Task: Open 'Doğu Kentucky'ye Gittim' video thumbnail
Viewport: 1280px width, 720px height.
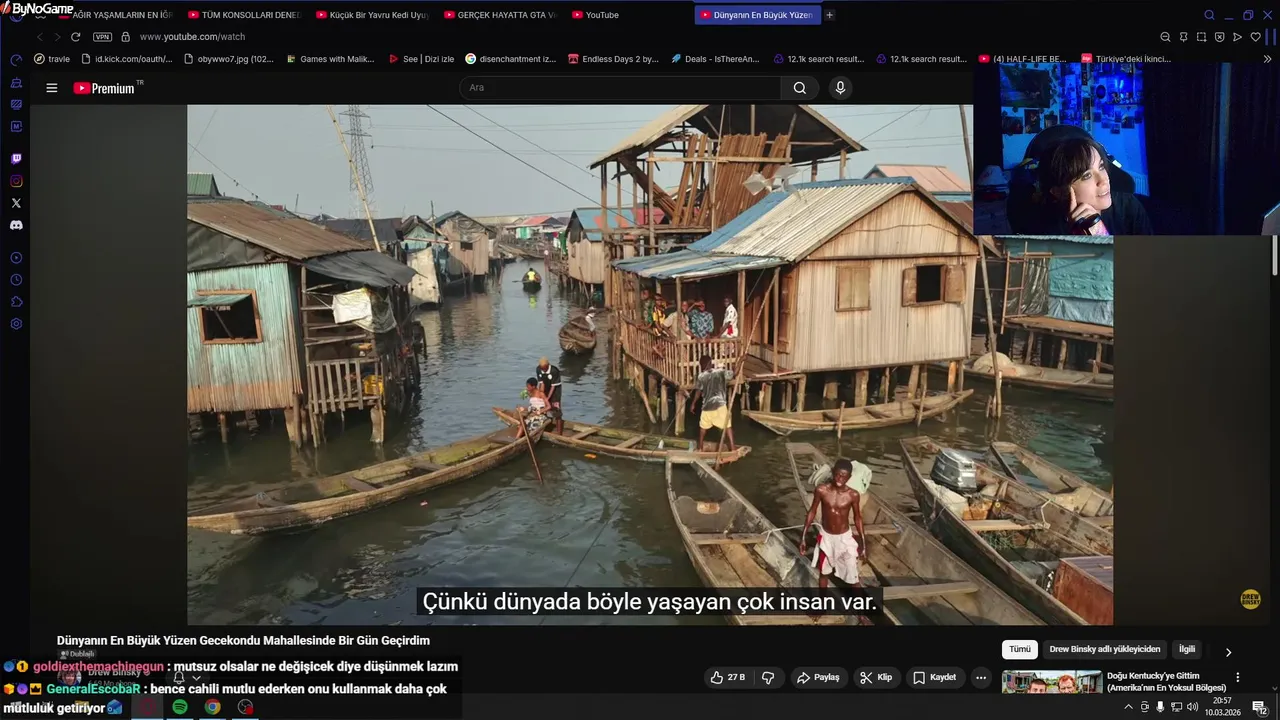Action: 1052,682
